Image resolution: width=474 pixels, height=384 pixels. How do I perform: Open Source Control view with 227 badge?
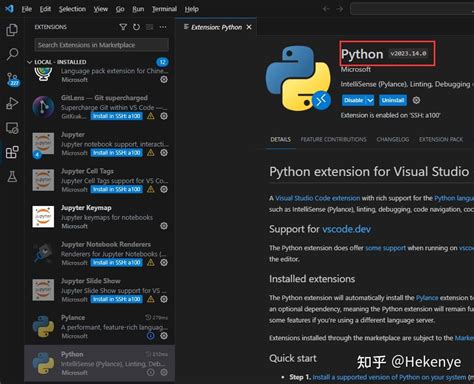(x=13, y=79)
